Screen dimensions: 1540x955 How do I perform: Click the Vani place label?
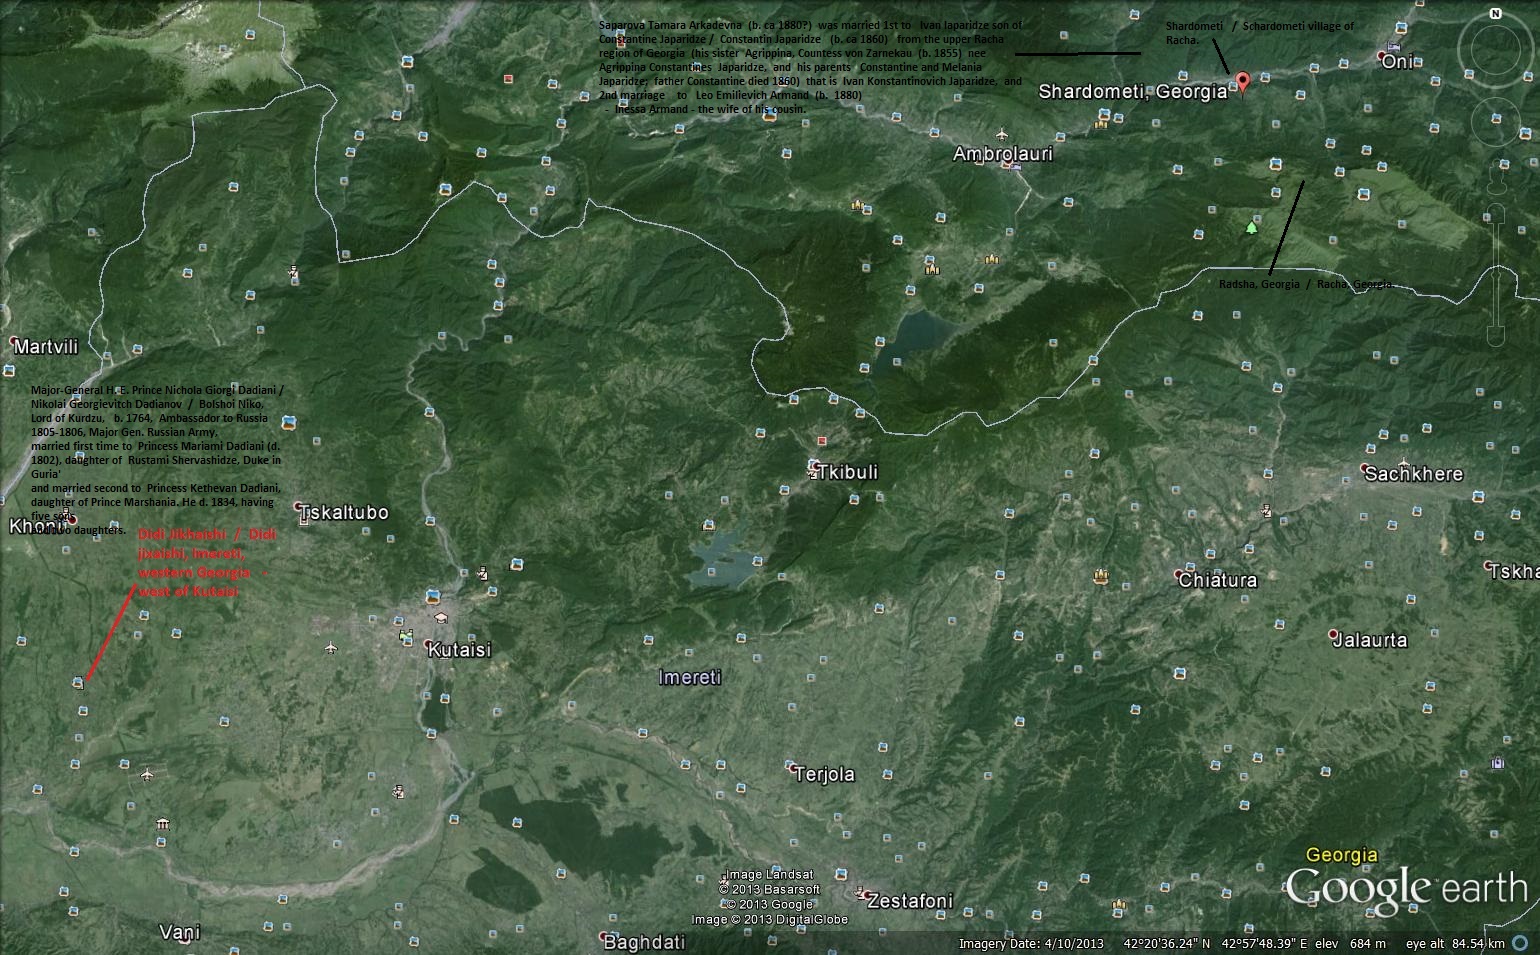(180, 932)
